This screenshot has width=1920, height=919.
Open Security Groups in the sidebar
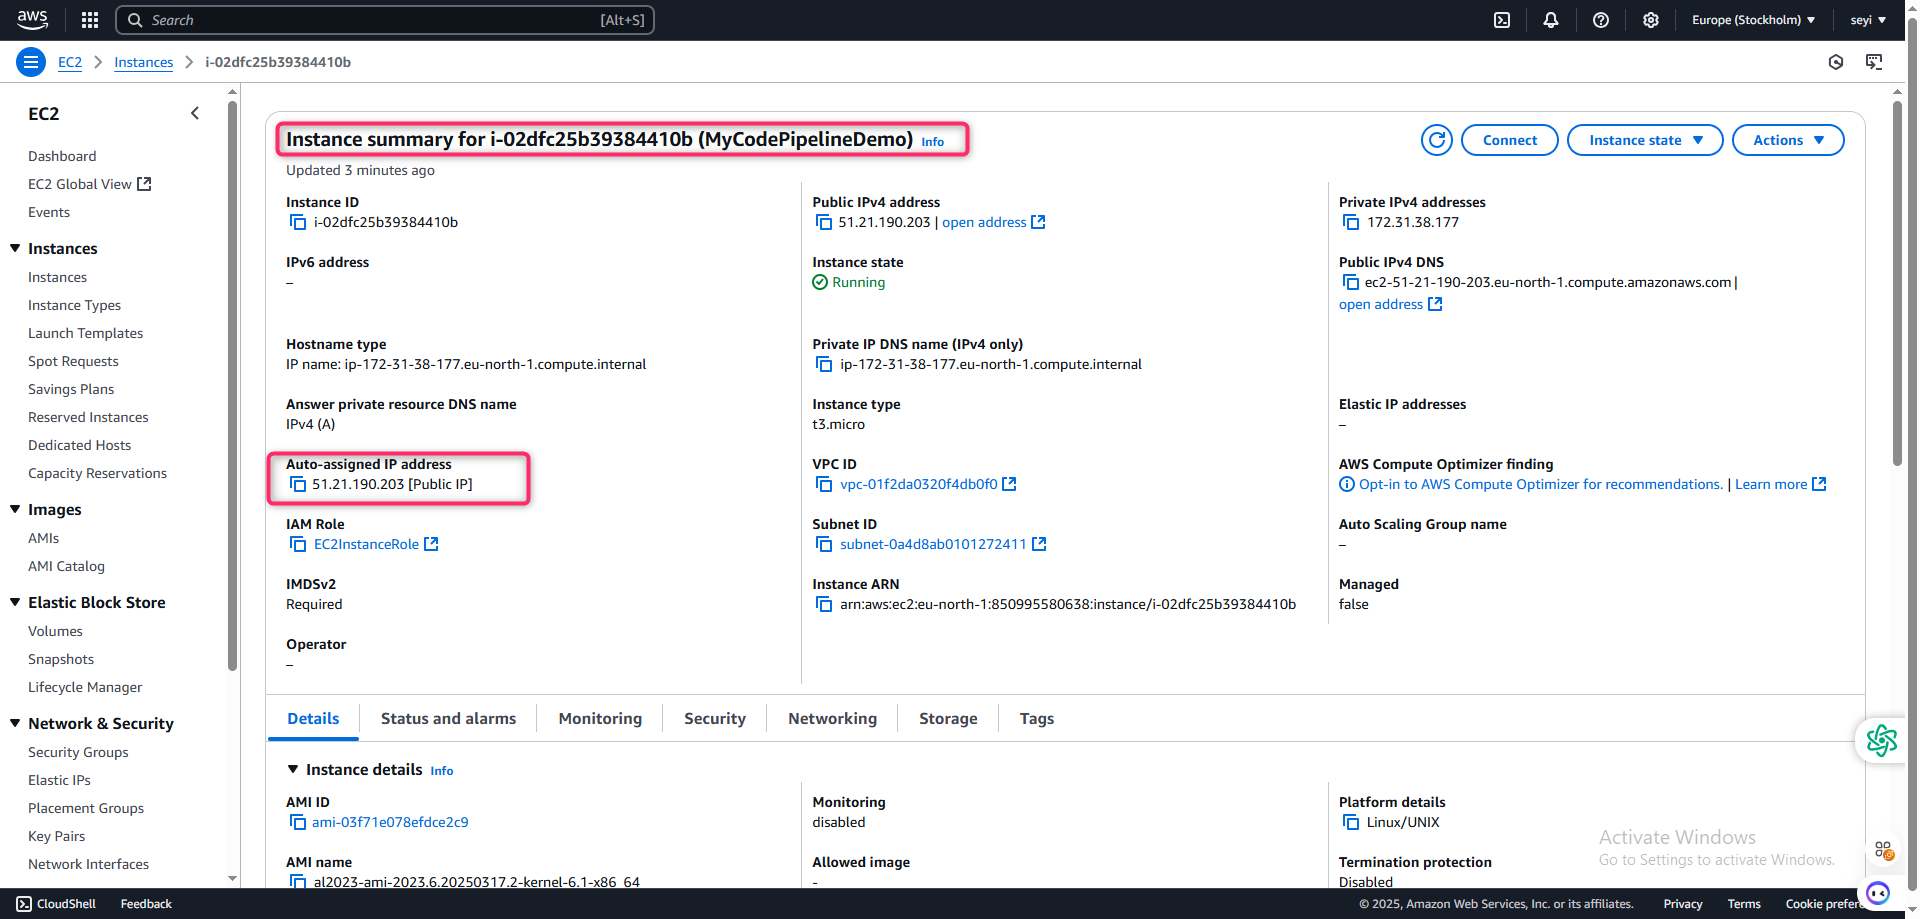(78, 752)
